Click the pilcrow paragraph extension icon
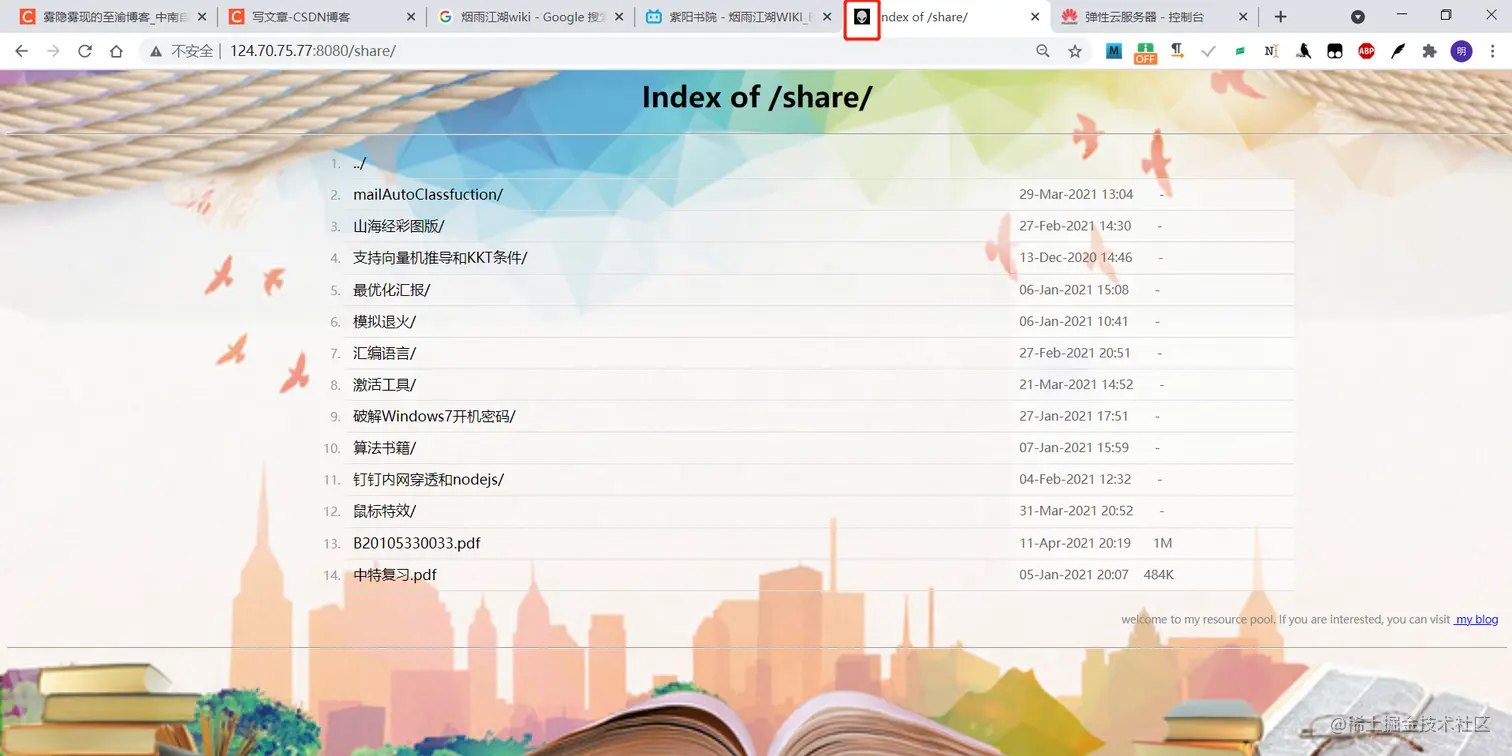The image size is (1512, 756). pos(1177,51)
